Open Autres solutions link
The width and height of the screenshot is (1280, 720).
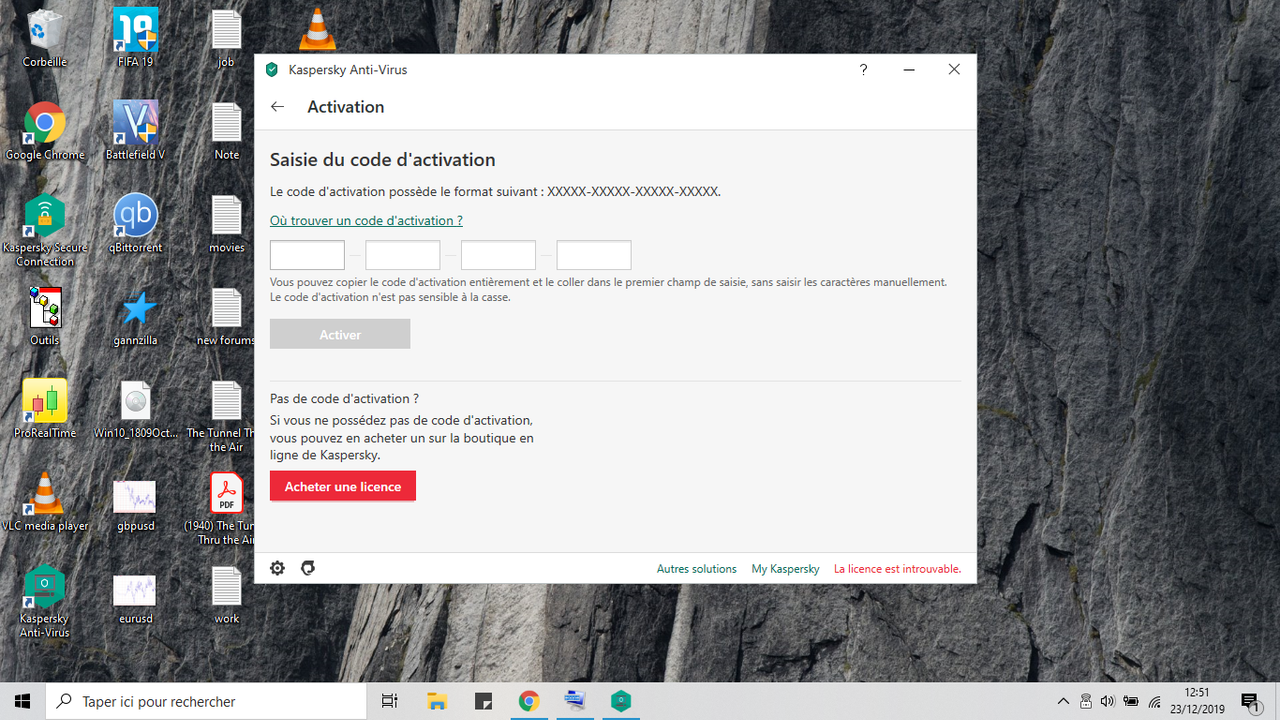point(697,568)
